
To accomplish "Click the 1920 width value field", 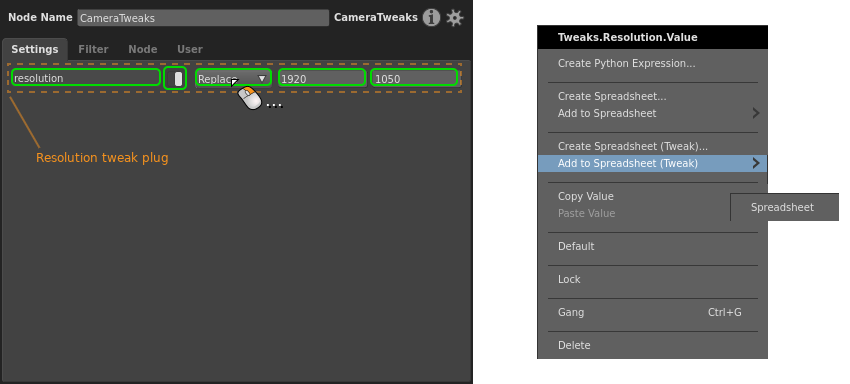I will 322,78.
